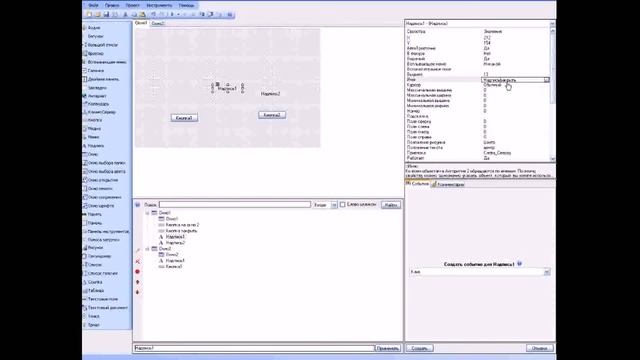Open the Клик event type dropdown
Screen dimensions: 640x360
click(x=547, y=272)
